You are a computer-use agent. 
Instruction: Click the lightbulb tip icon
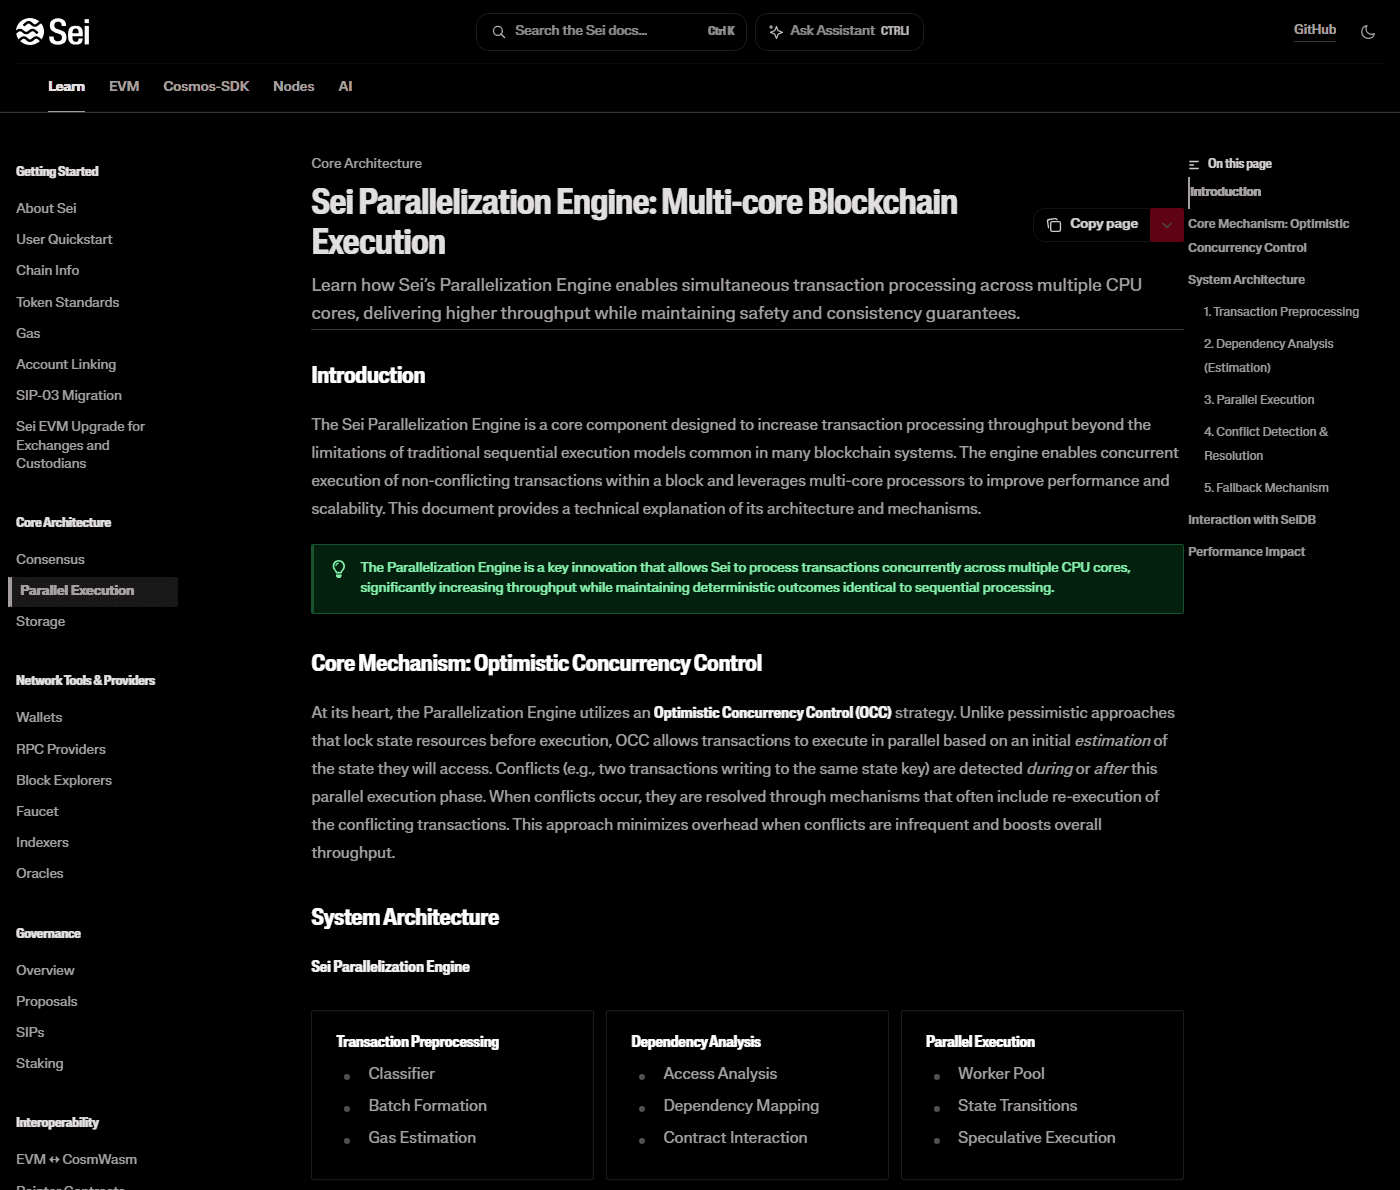(339, 569)
